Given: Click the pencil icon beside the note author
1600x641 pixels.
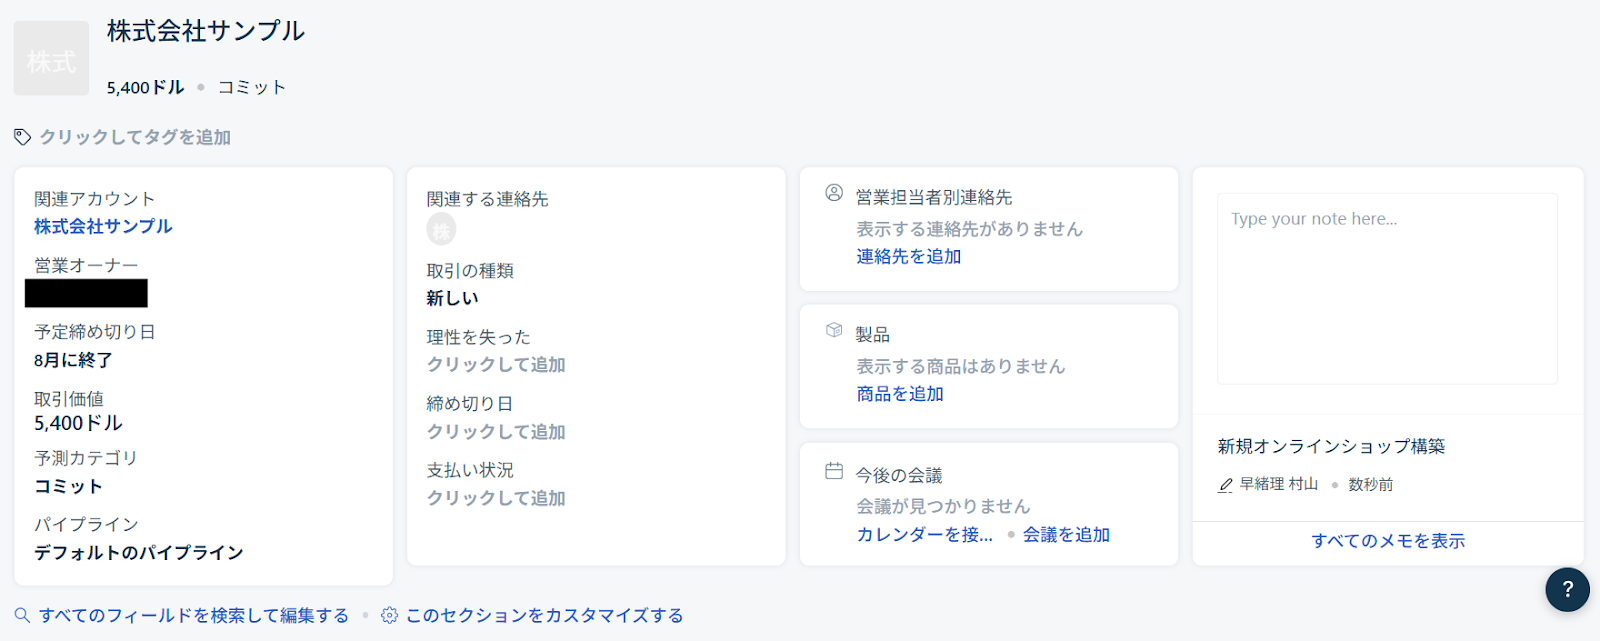Looking at the screenshot, I should (x=1225, y=485).
